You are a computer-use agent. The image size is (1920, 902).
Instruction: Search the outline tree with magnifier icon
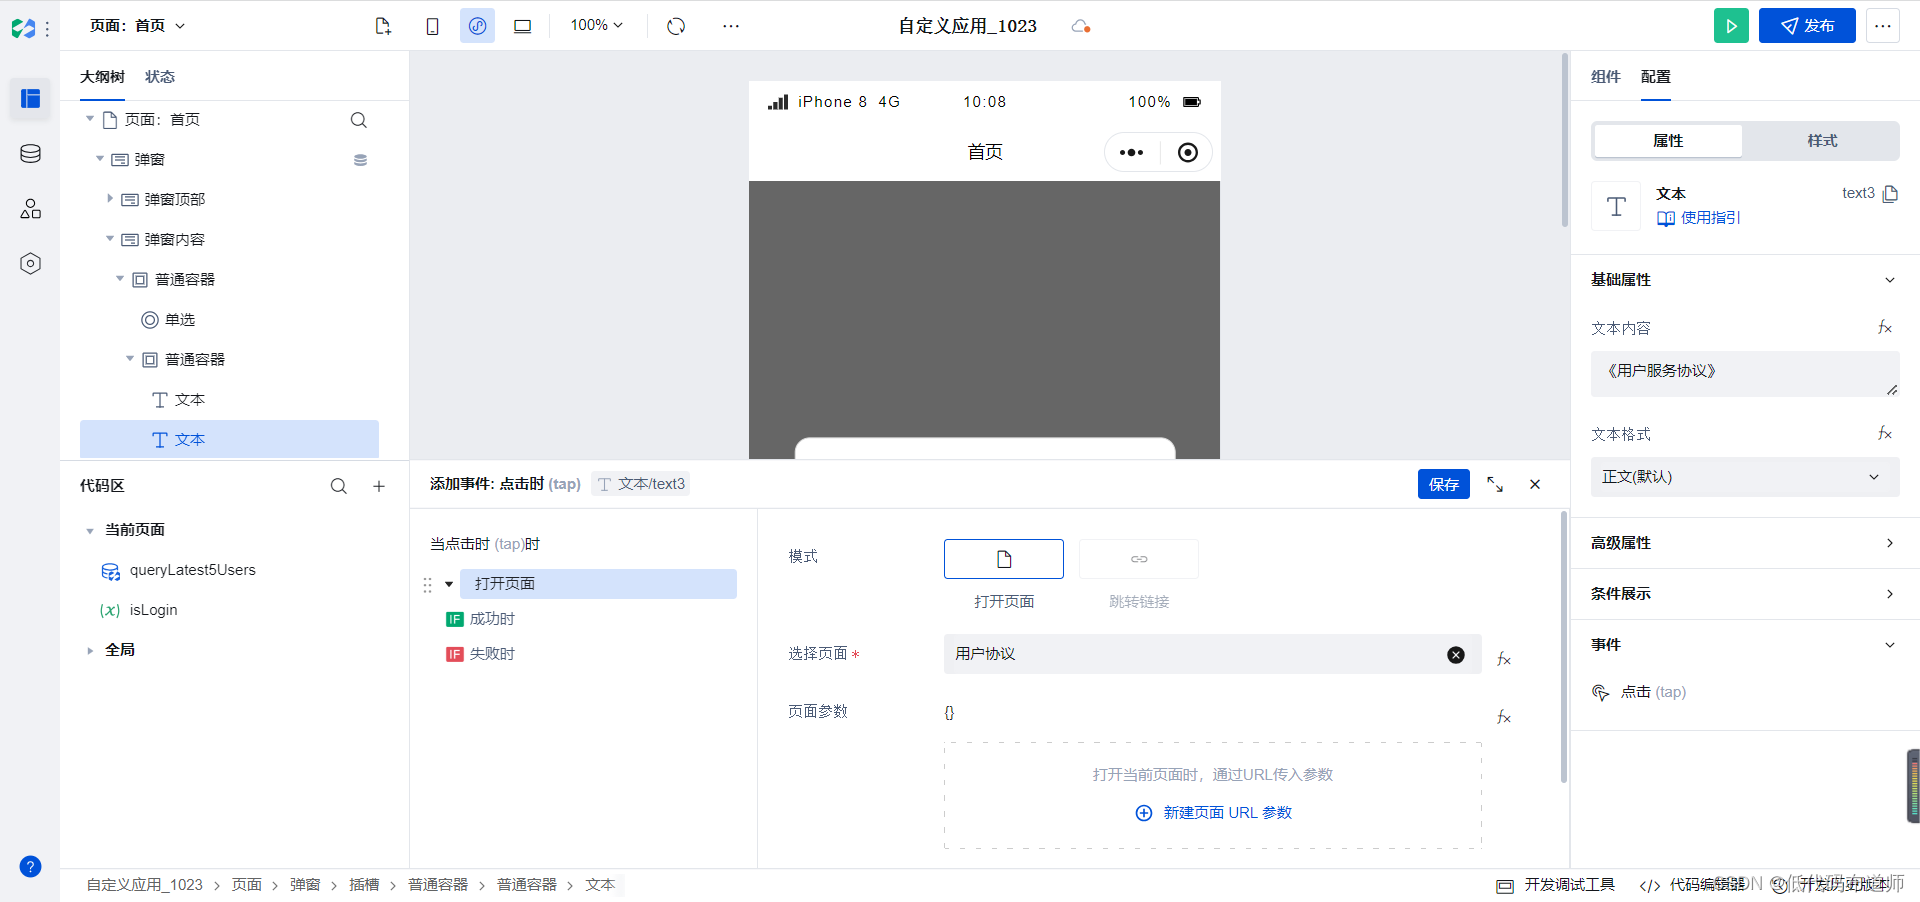point(359,120)
